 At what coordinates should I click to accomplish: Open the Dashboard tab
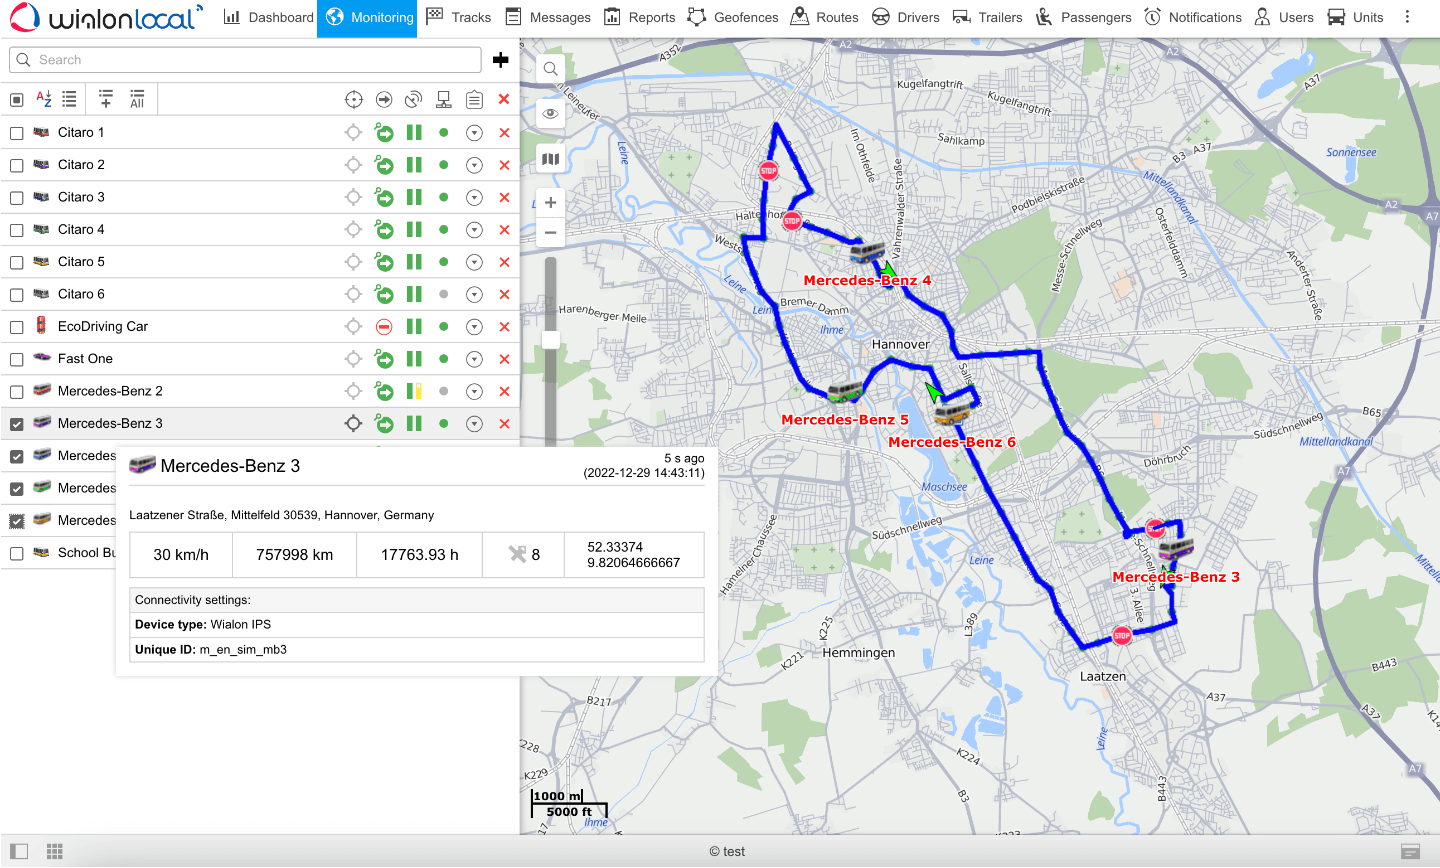coord(268,17)
